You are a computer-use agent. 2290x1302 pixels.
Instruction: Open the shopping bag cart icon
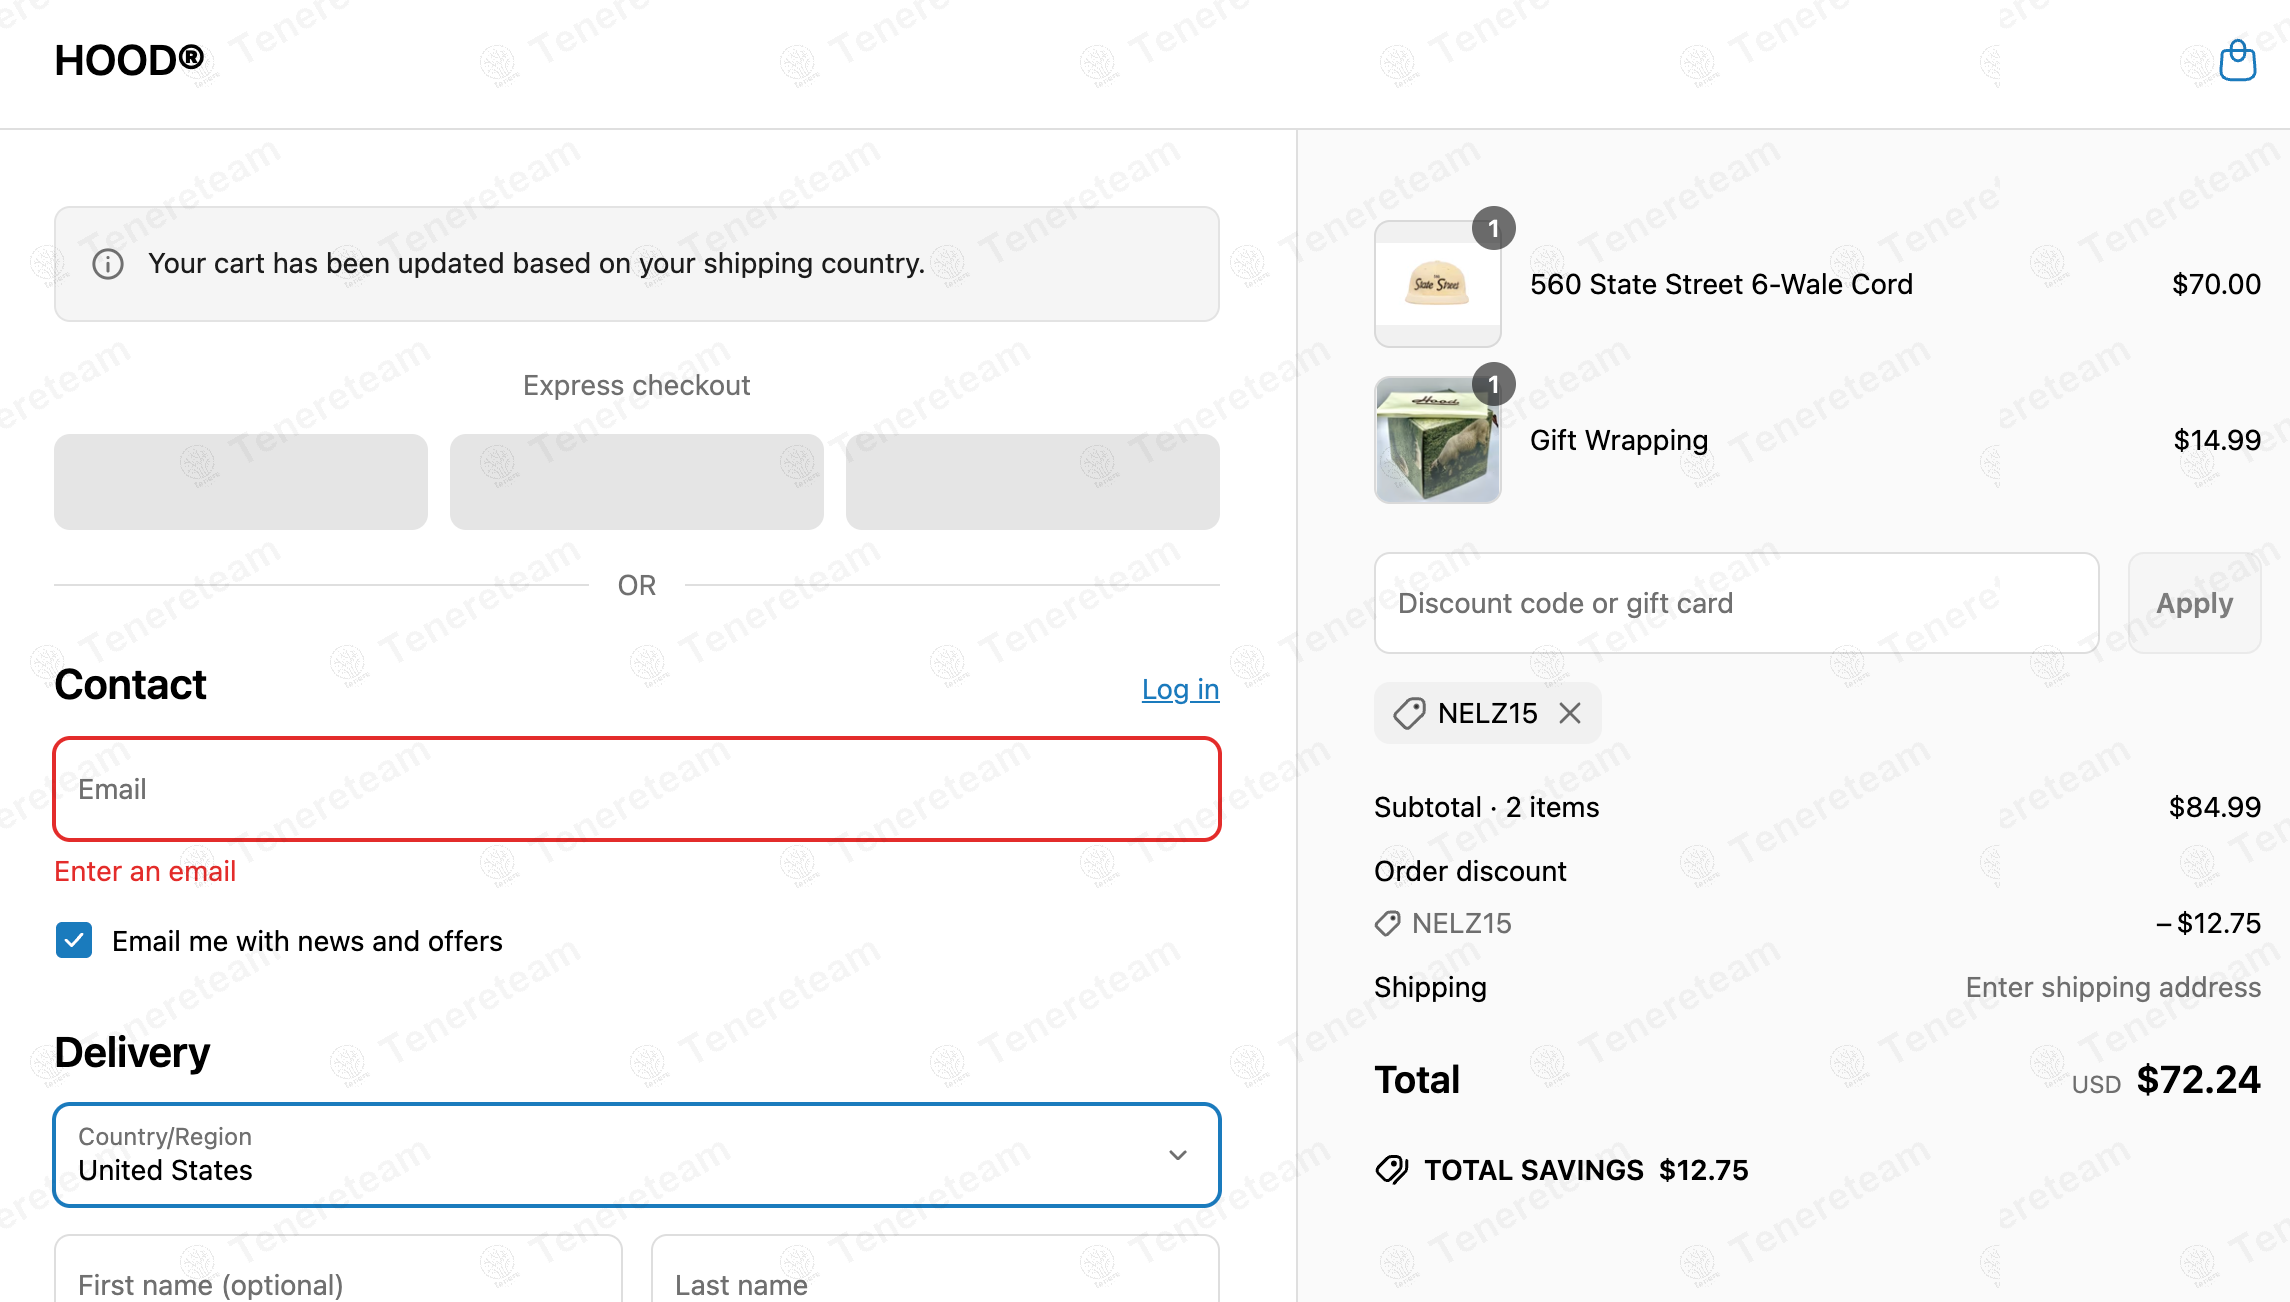2237,61
